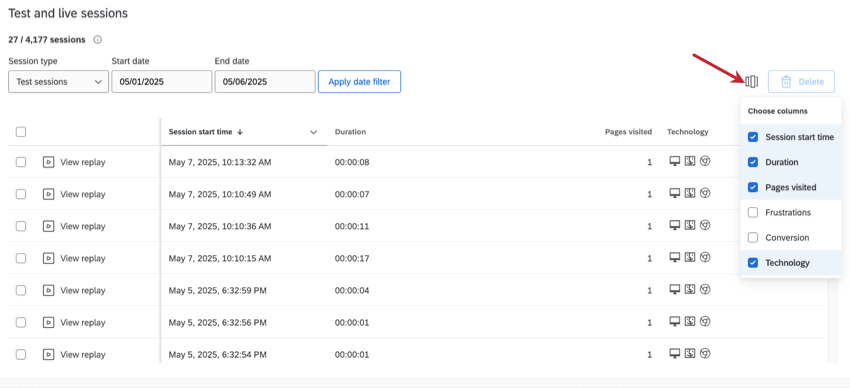Tick the select-all sessions header checkbox
Screen dimensions: 850x388
pyautogui.click(x=21, y=132)
